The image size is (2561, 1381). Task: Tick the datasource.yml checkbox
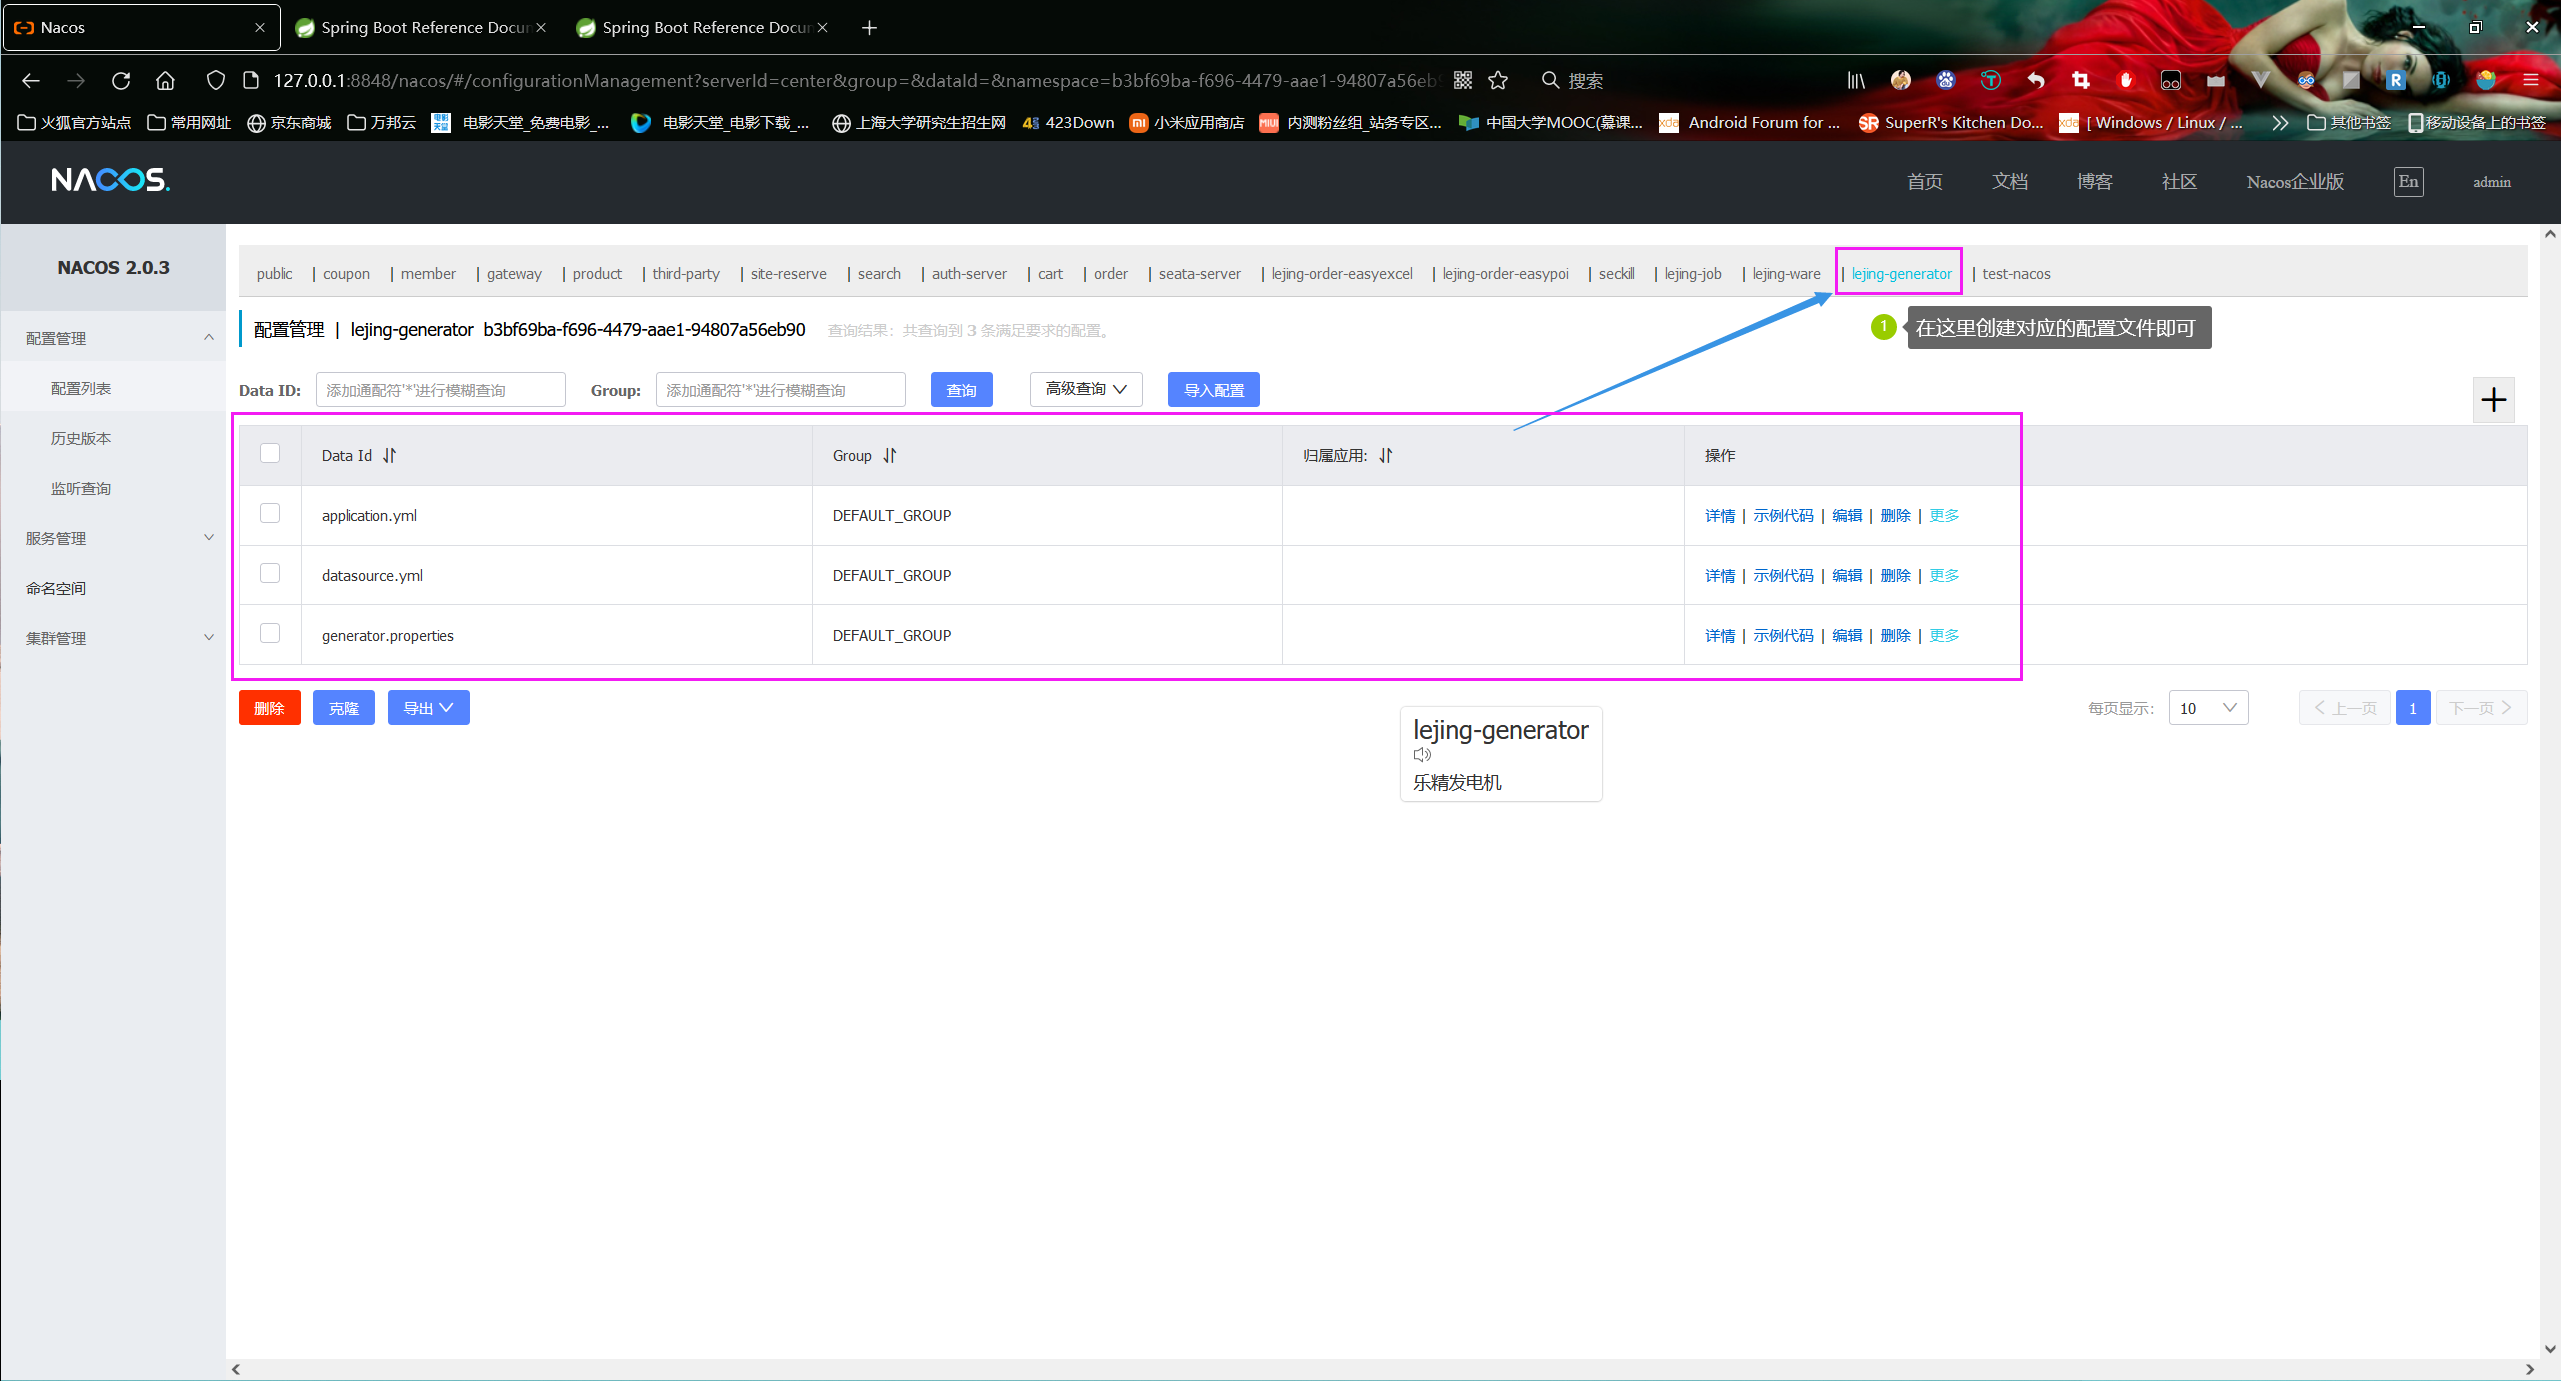(270, 573)
